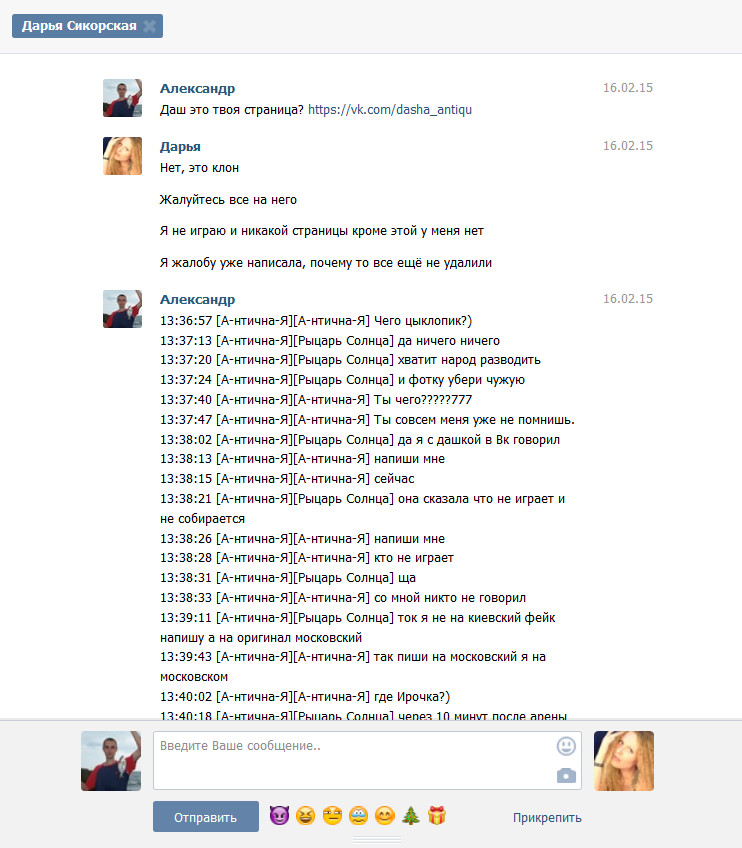Click Дарья's avatar beside her message
742x848 pixels.
coord(122,156)
